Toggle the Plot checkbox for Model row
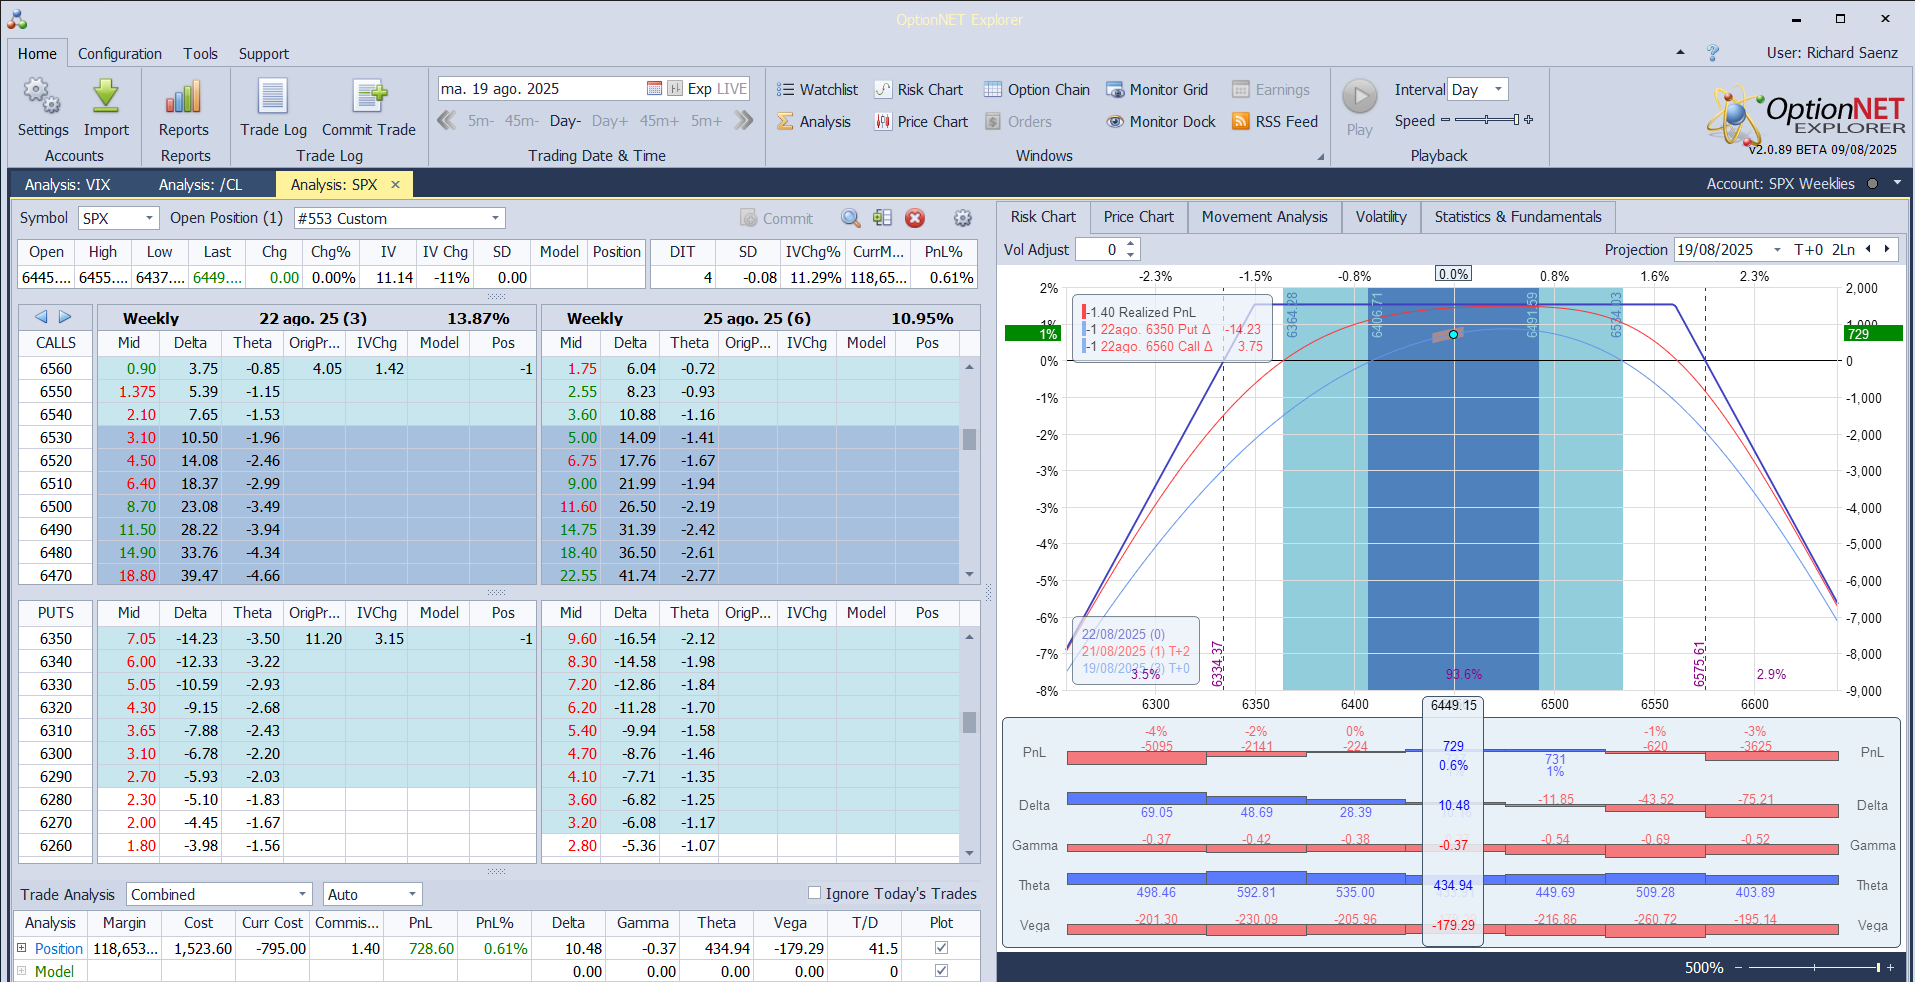The height and width of the screenshot is (982, 1915). point(941,971)
